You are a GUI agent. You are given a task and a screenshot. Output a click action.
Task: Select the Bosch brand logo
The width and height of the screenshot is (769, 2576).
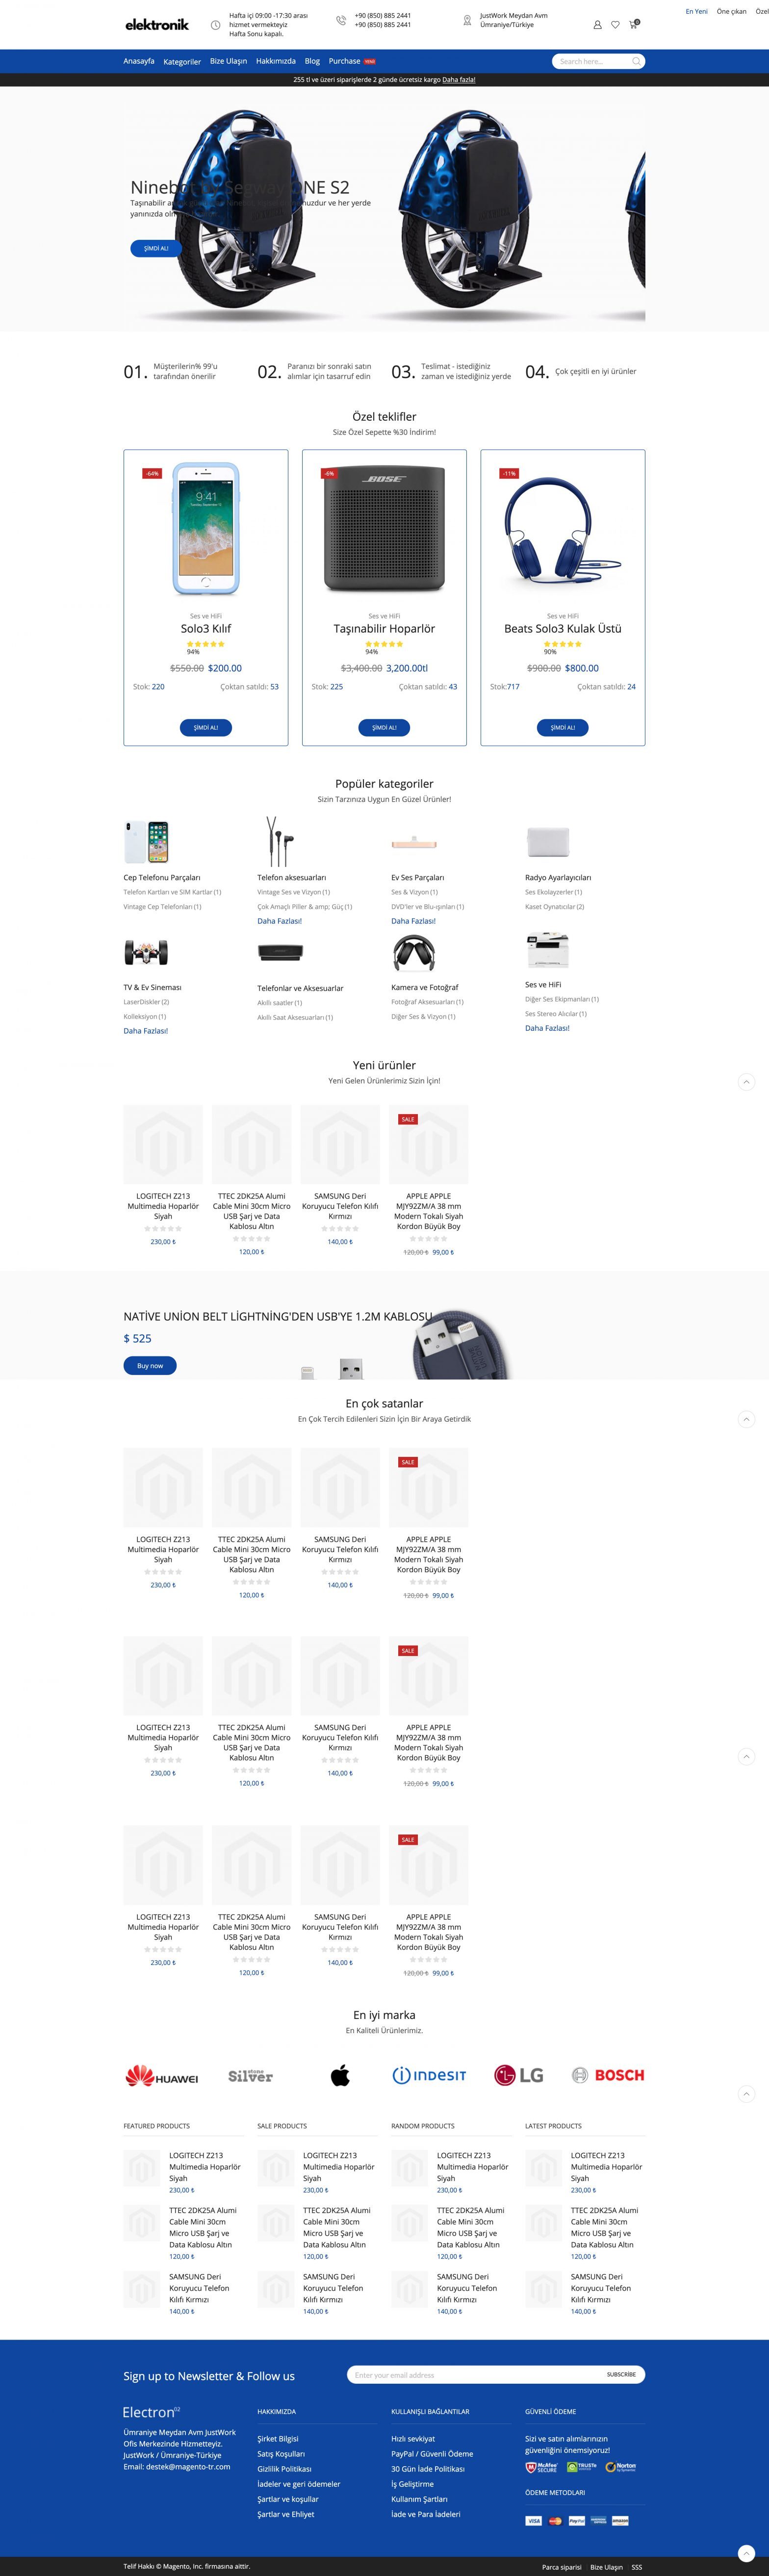(x=608, y=2076)
